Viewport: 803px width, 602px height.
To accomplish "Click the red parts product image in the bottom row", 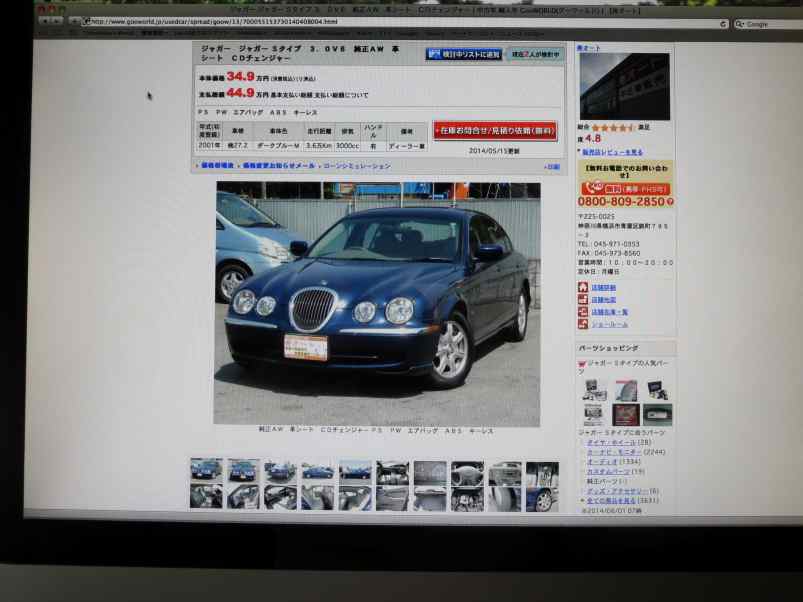I will pos(626,415).
